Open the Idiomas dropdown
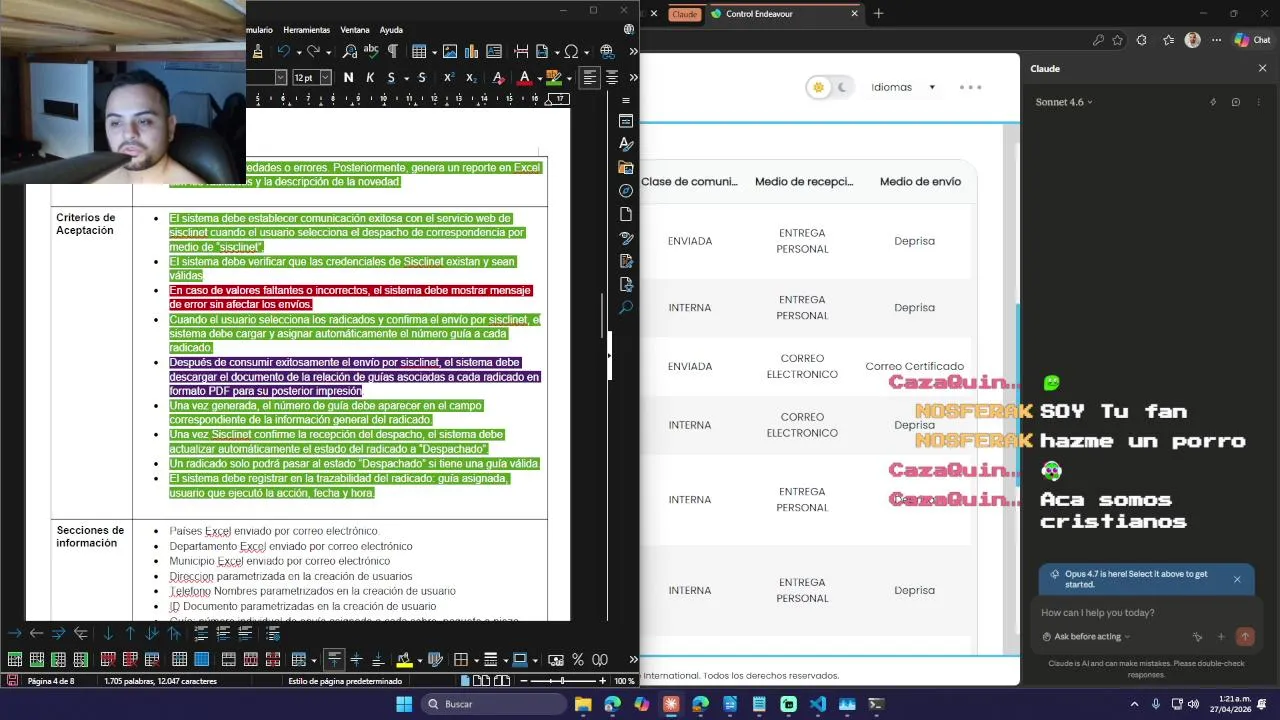This screenshot has height=720, width=1280. tap(903, 87)
